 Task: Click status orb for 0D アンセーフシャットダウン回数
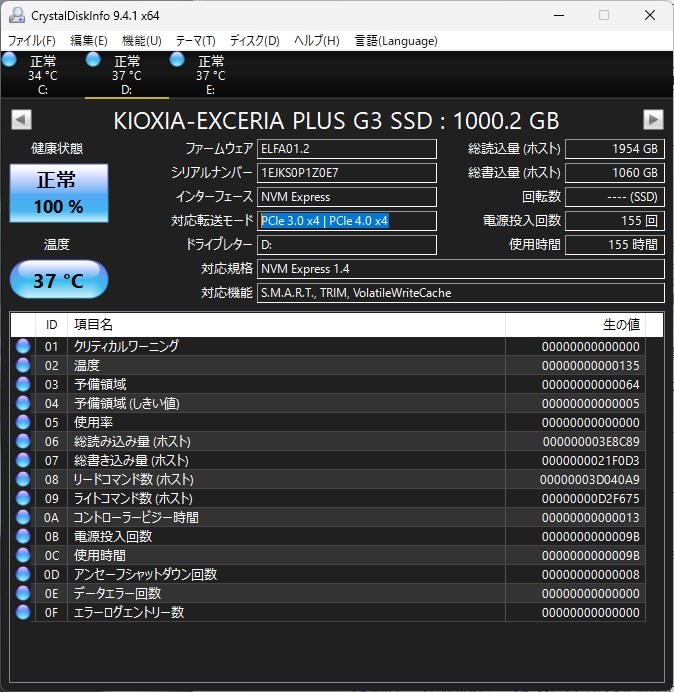(23, 574)
